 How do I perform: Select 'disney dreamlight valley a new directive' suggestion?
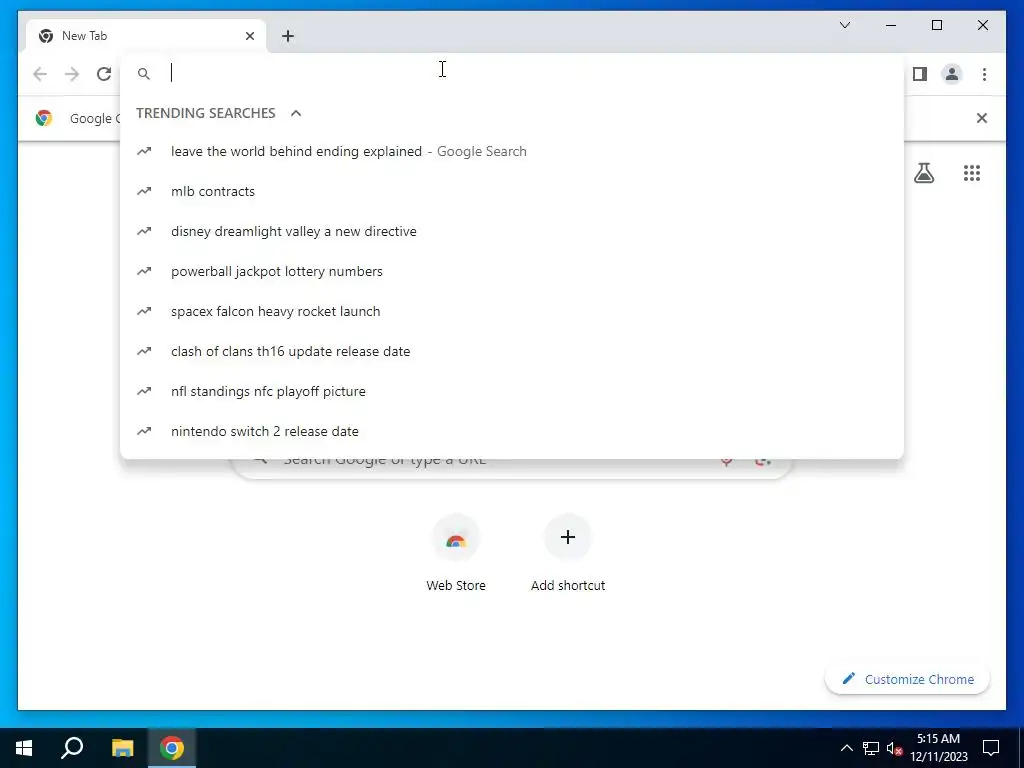coord(512,231)
